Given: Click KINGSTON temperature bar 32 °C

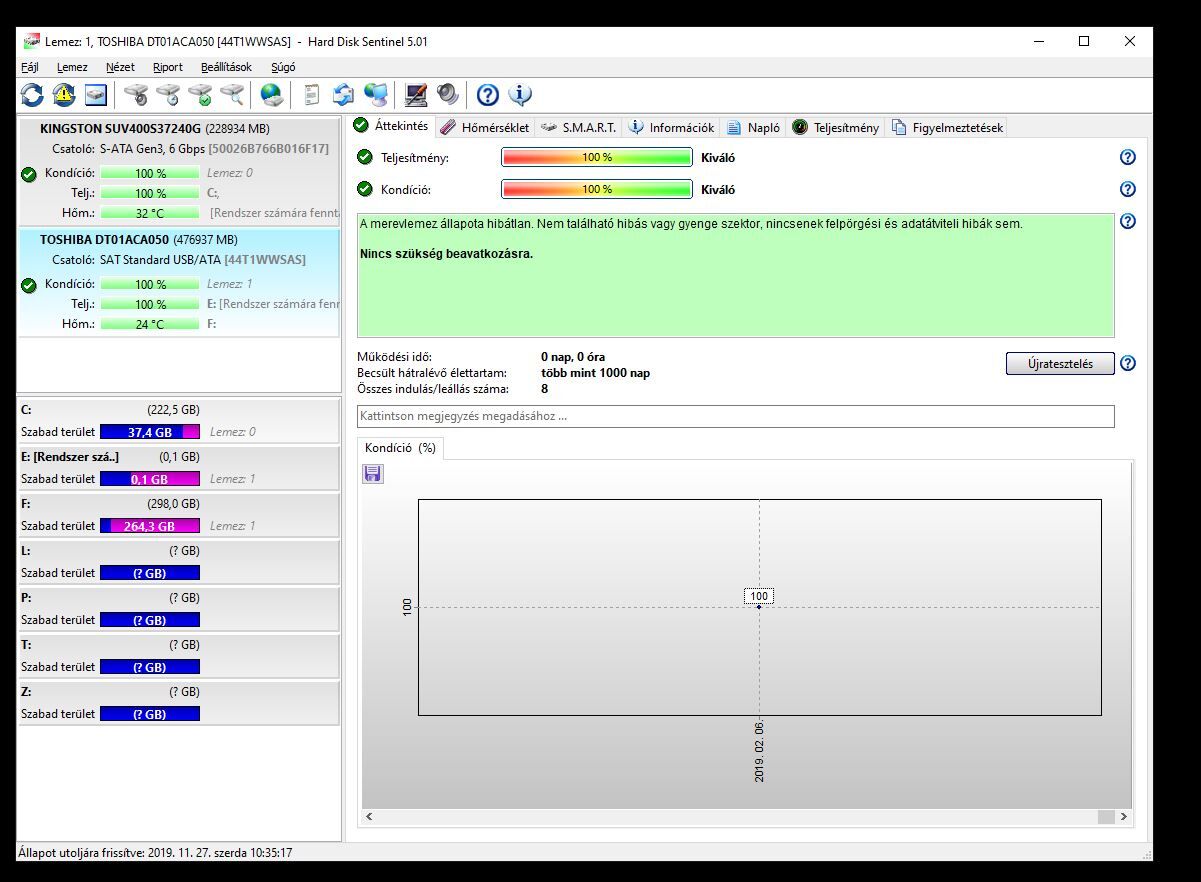Looking at the screenshot, I should 150,213.
